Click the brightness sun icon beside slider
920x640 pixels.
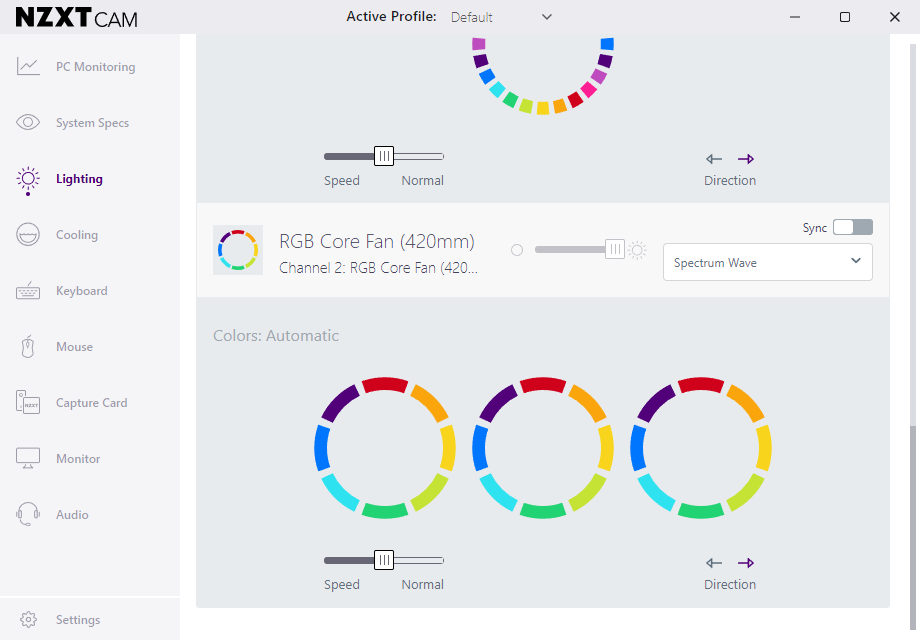coord(637,250)
